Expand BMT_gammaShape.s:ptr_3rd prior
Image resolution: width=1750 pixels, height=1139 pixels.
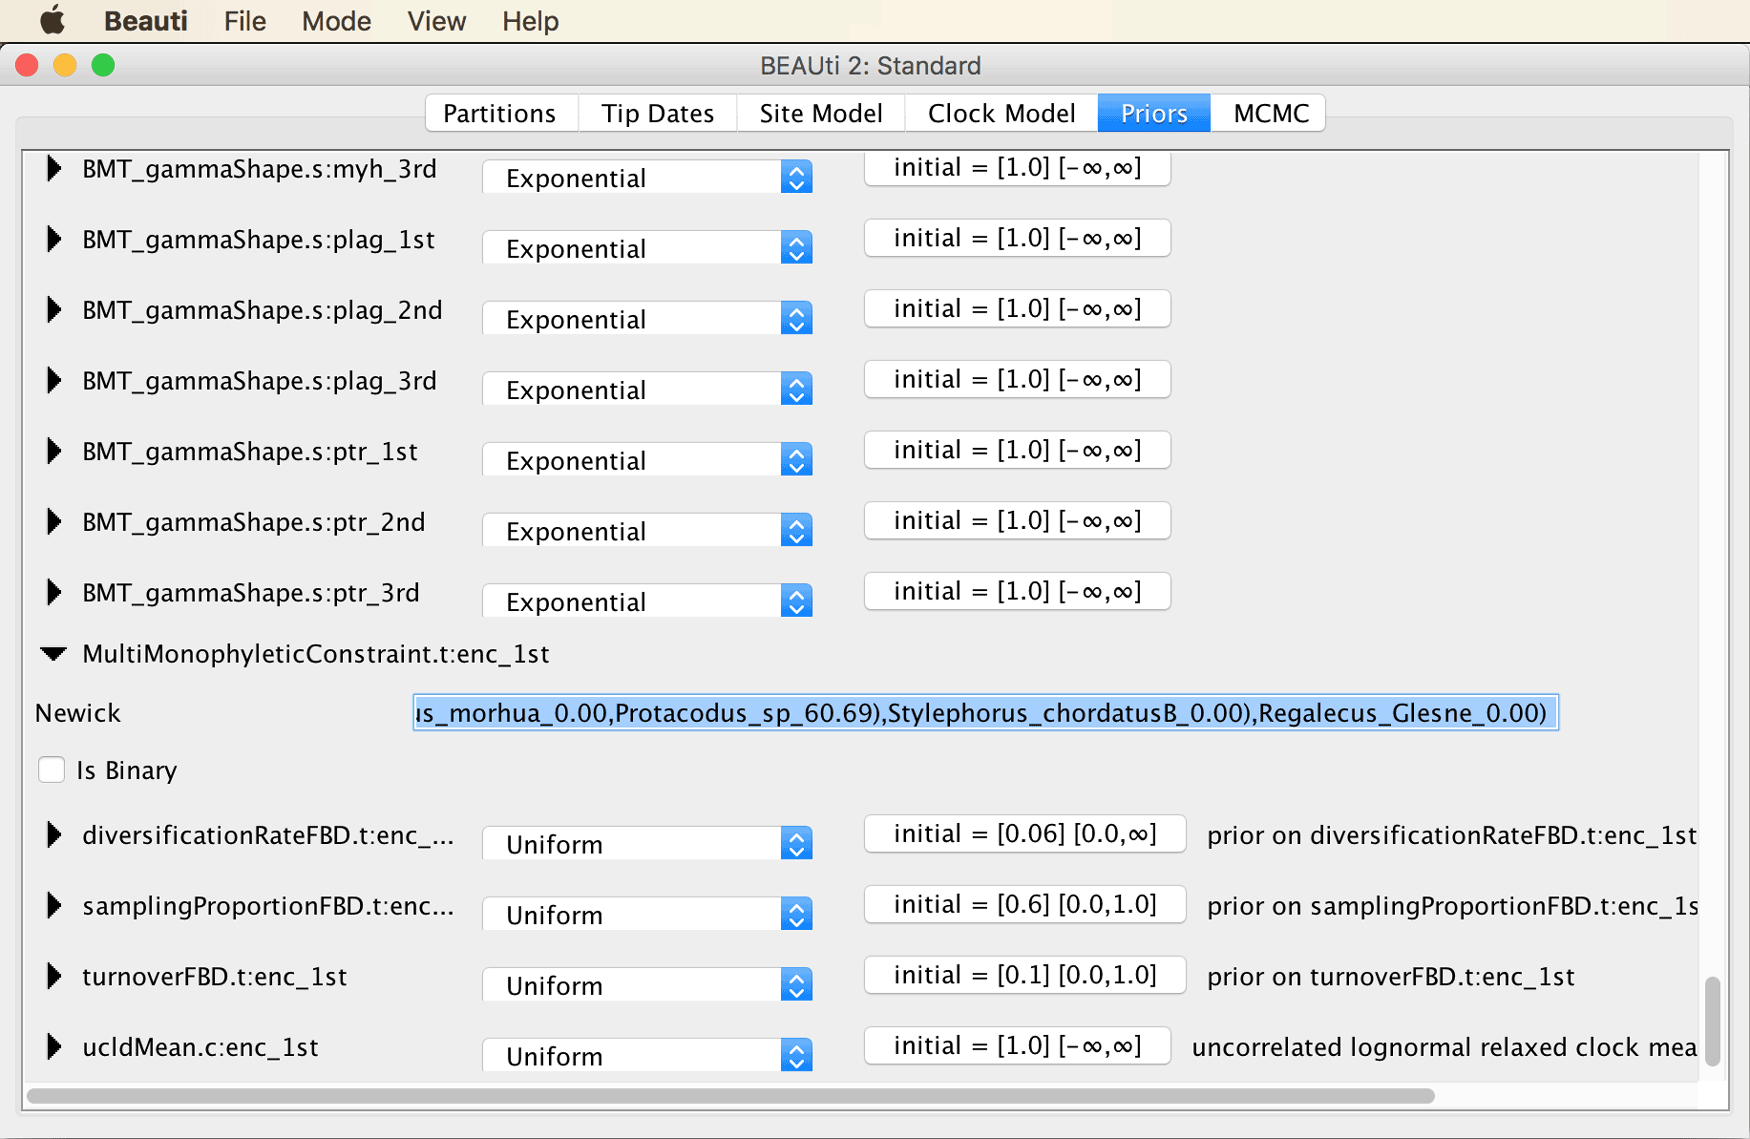[54, 593]
